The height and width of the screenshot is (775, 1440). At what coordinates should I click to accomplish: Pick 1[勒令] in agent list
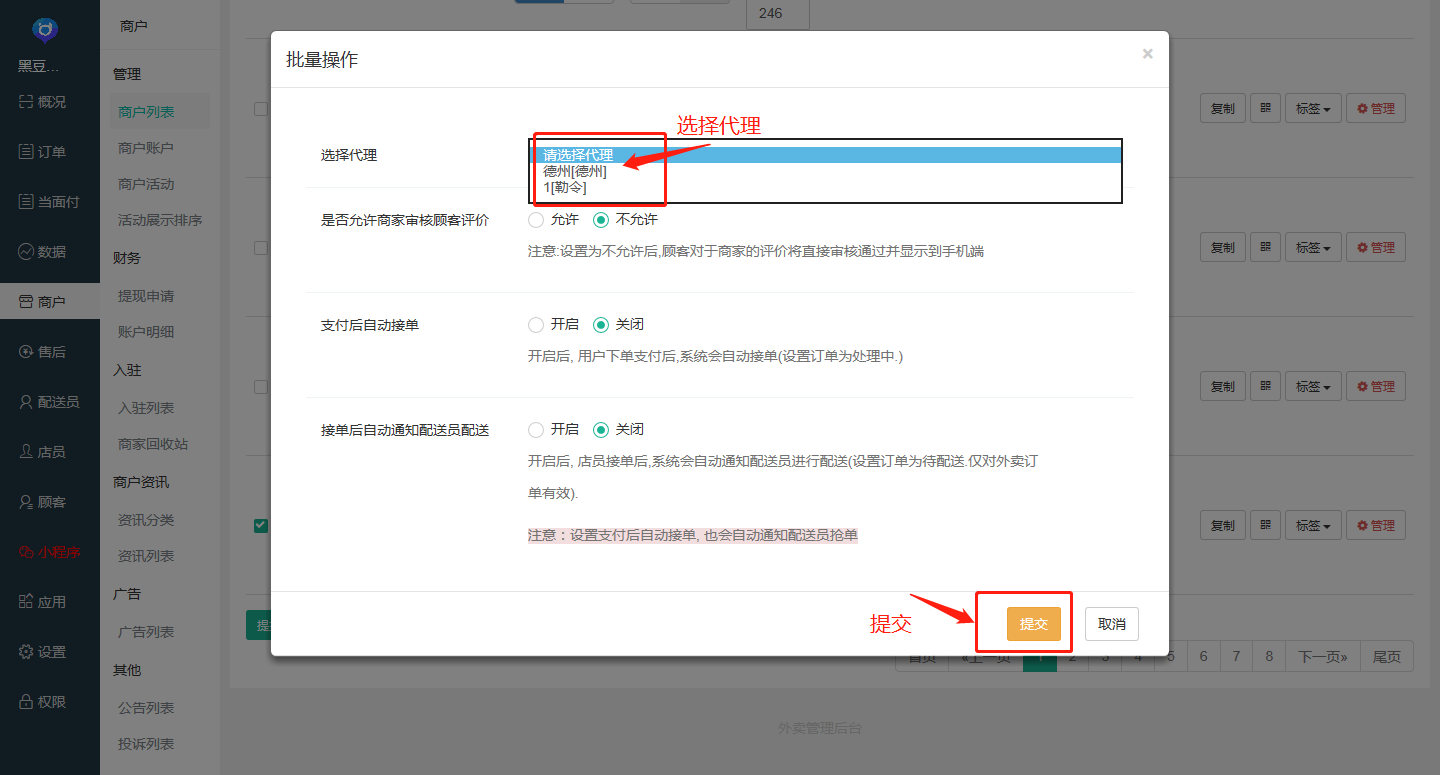(825, 187)
